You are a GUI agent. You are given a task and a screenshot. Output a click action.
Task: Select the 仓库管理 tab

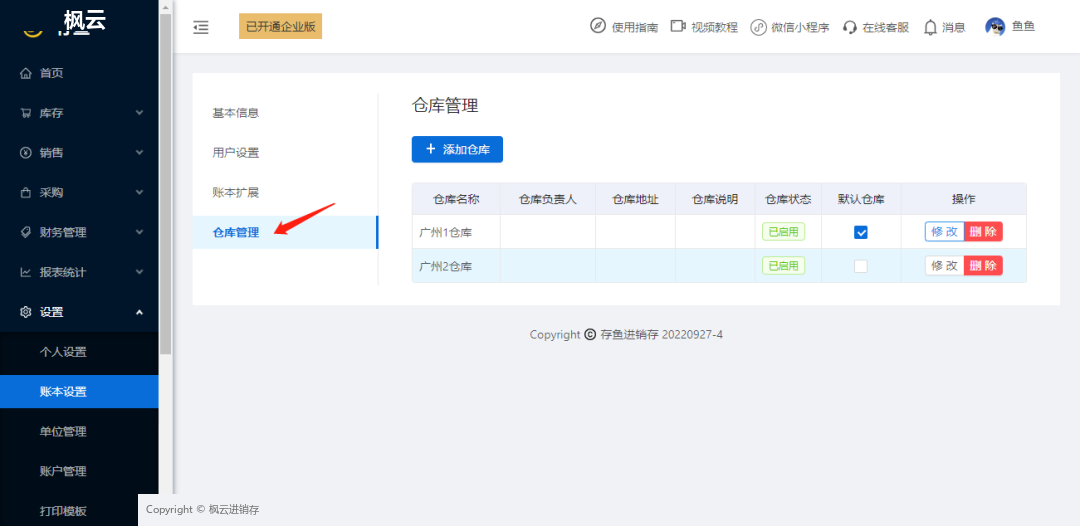(285, 232)
